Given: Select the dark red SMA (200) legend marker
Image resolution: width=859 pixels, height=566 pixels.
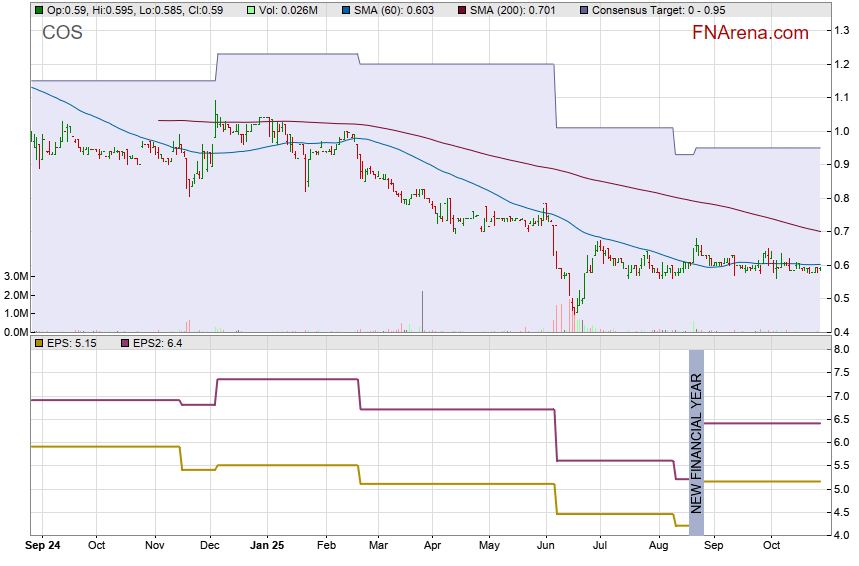Looking at the screenshot, I should point(462,10).
